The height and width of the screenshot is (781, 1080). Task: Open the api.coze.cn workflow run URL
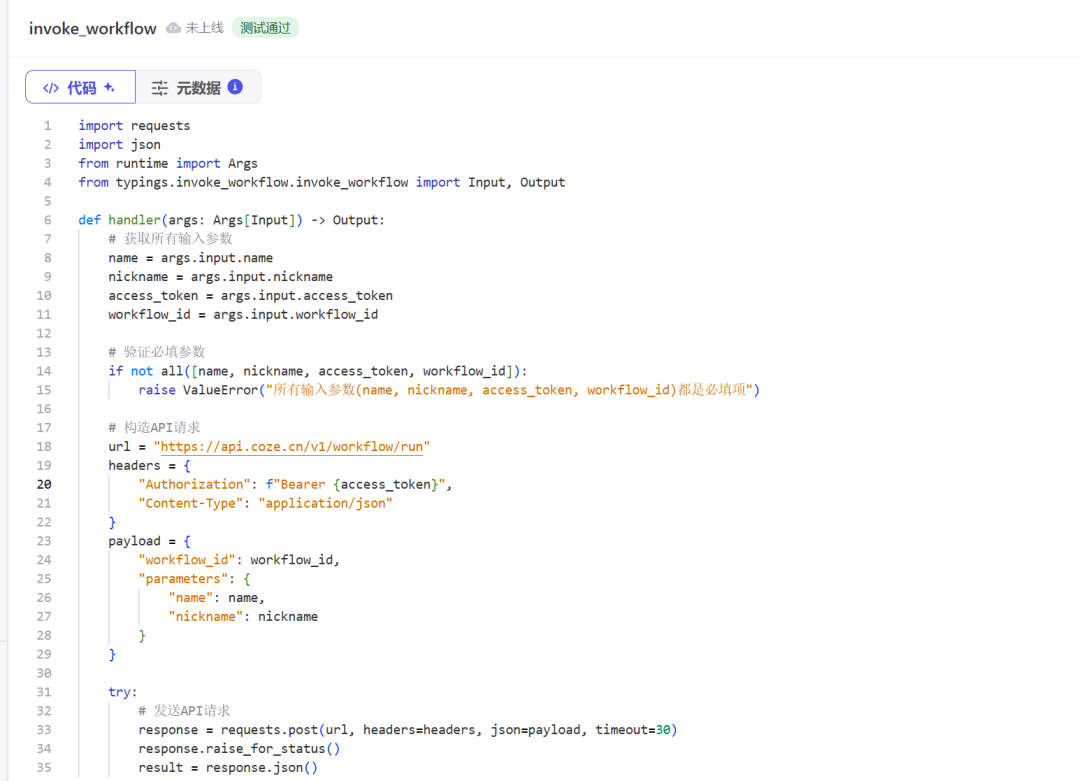click(x=295, y=446)
